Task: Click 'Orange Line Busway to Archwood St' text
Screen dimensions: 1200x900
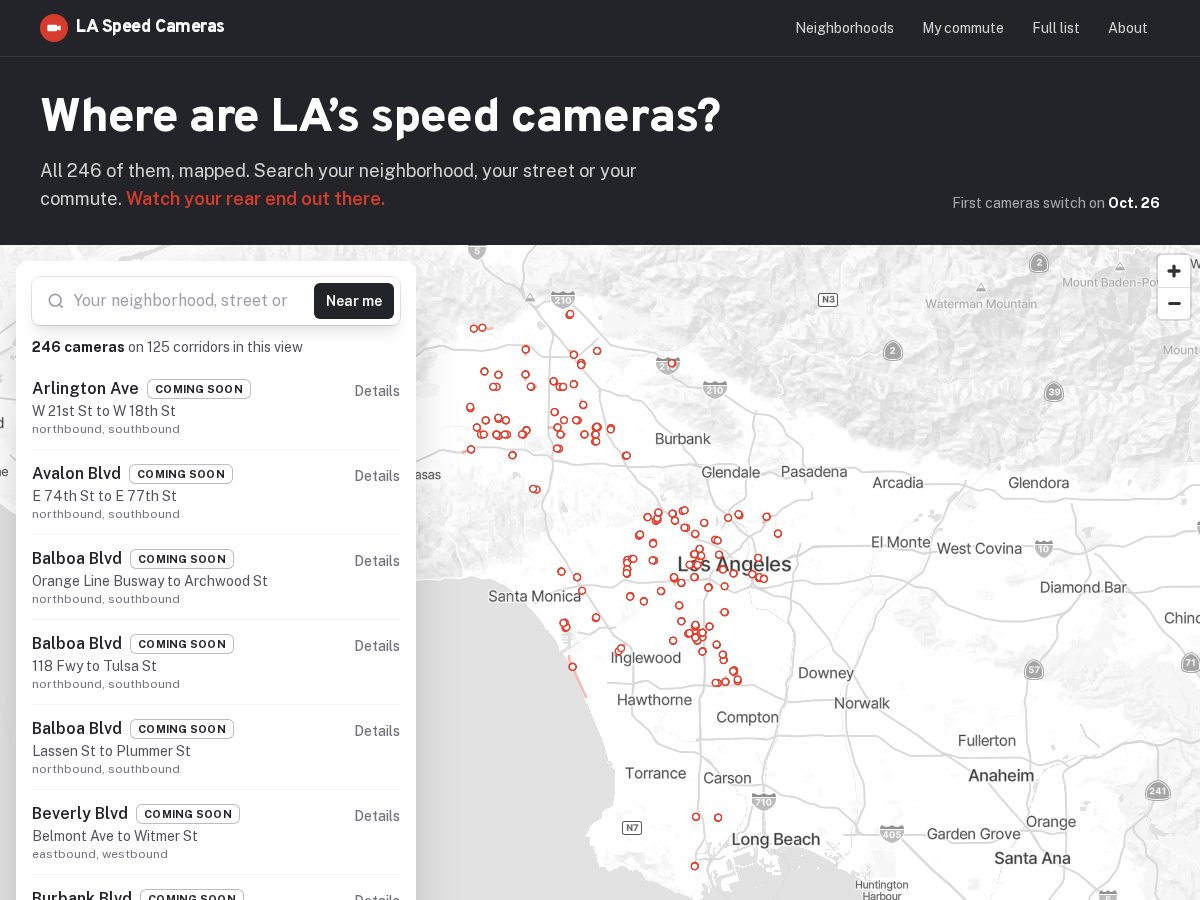Action: [x=150, y=581]
